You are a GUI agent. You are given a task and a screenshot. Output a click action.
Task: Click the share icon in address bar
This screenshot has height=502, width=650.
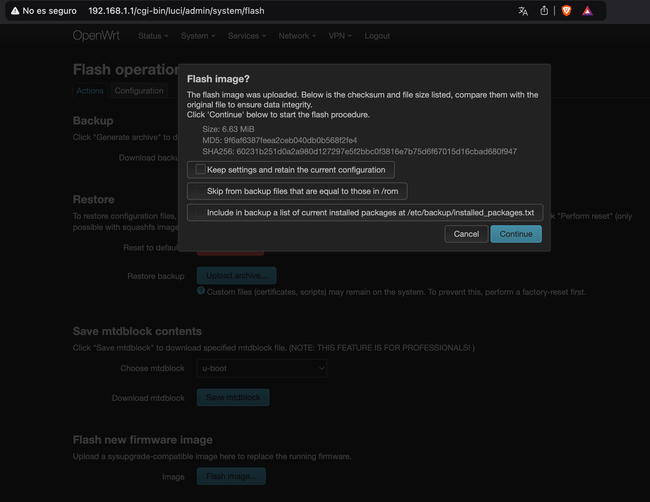[544, 11]
